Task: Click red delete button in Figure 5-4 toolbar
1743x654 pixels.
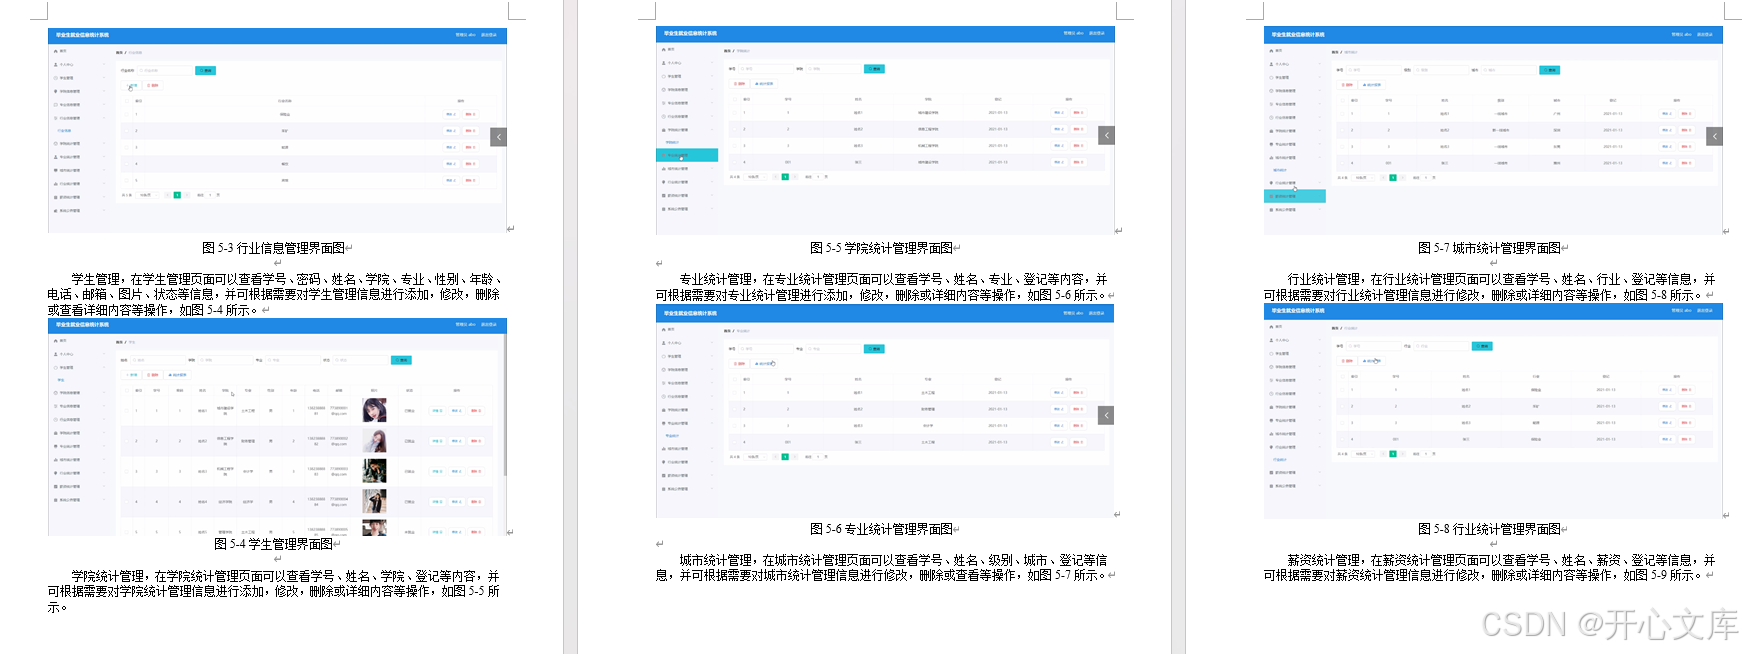Action: pyautogui.click(x=153, y=375)
